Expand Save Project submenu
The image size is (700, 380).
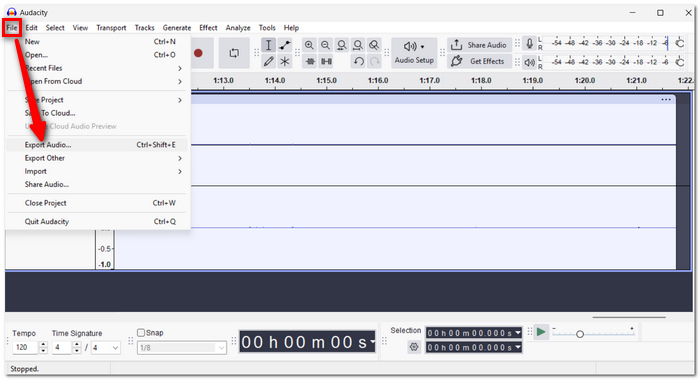point(97,100)
